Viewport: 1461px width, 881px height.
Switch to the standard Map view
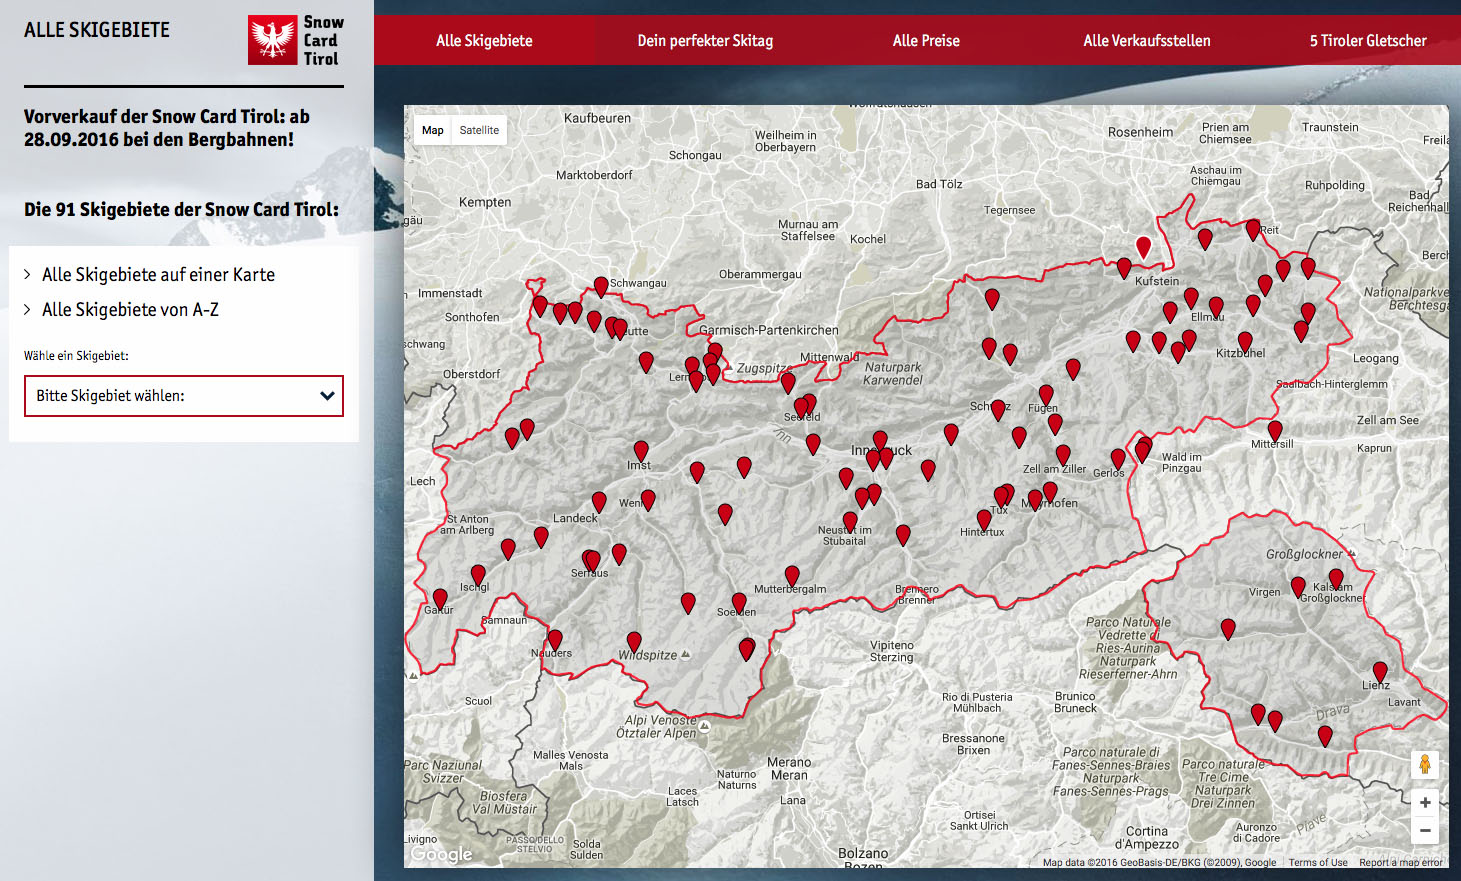(432, 130)
